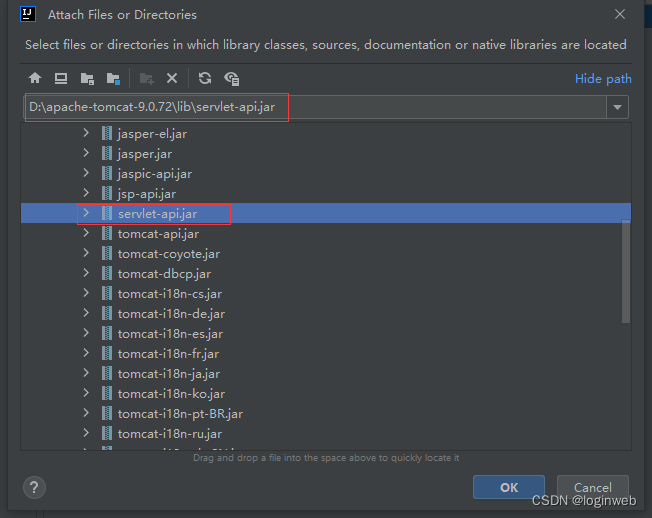The height and width of the screenshot is (518, 652).
Task: Expand the tomcat-i18n-ja.jar node
Action: [86, 373]
